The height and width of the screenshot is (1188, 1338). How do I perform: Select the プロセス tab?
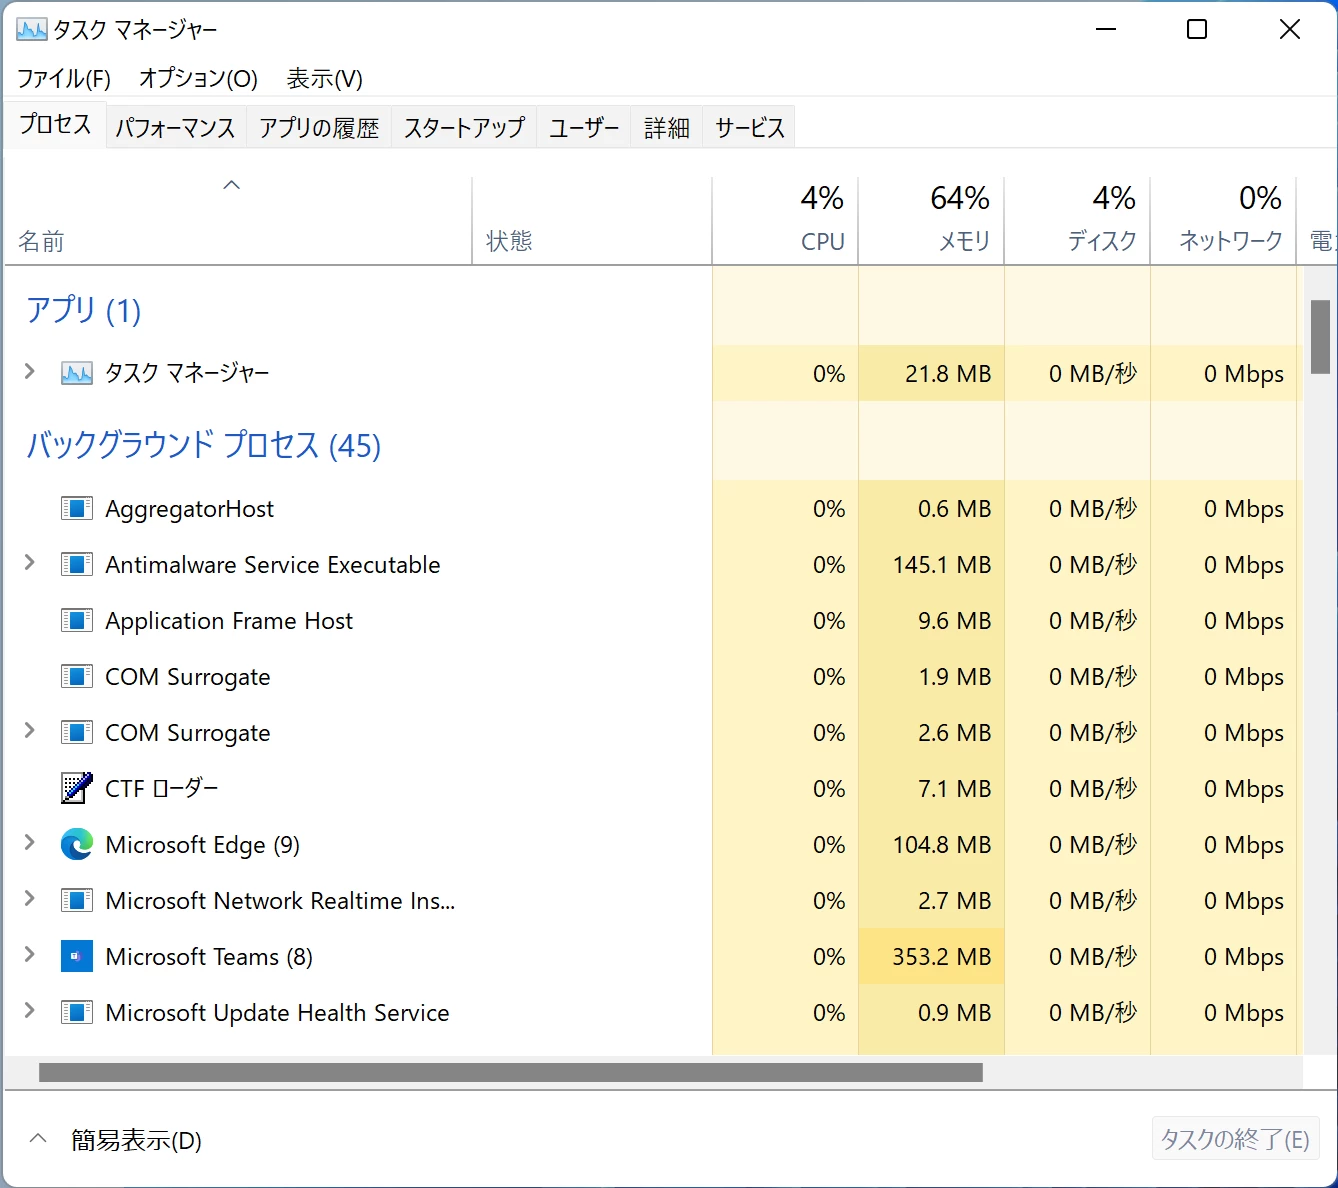(55, 124)
